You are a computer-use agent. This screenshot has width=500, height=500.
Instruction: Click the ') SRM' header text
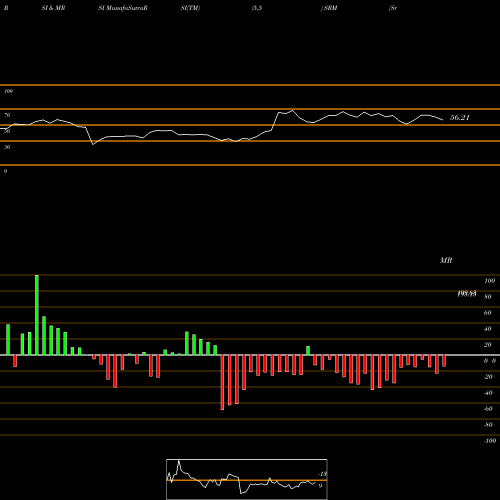(329, 8)
